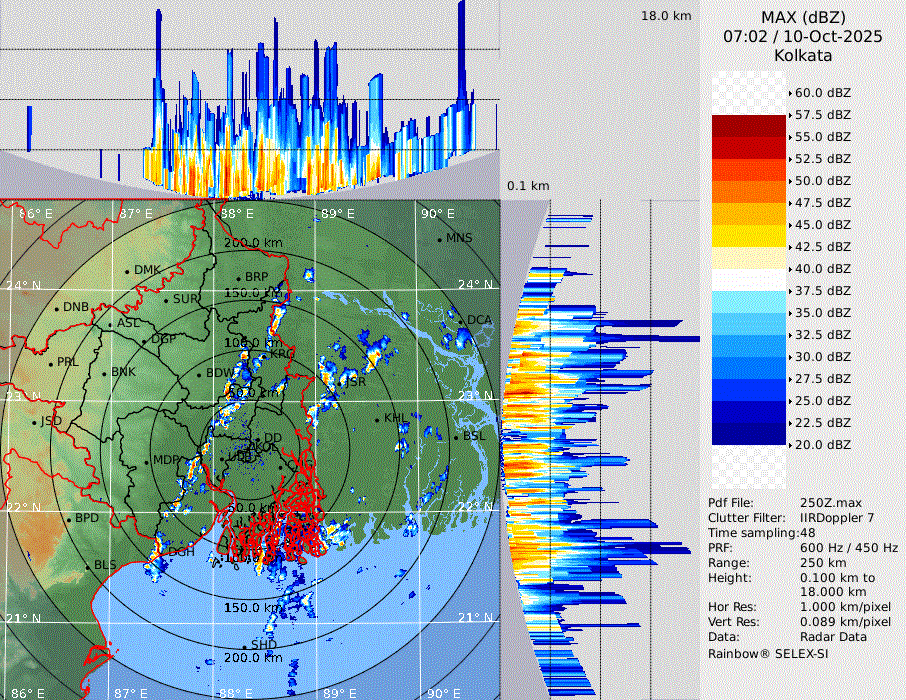This screenshot has width=906, height=700.
Task: Select the Kolkata radar name heading
Action: pos(802,55)
